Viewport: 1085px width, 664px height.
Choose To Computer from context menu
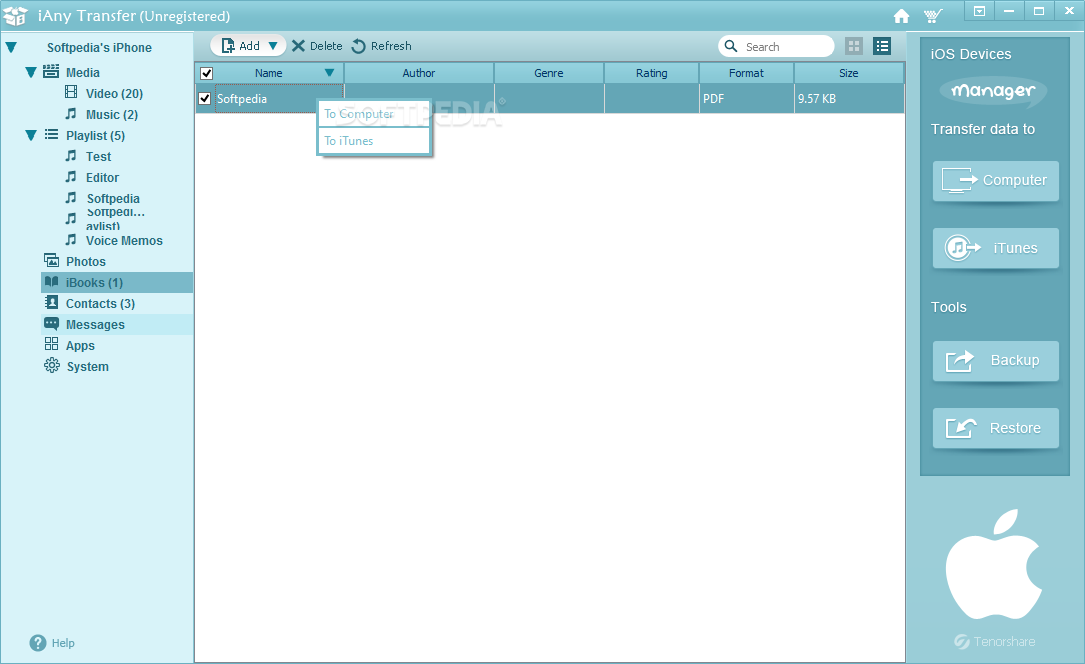point(374,114)
